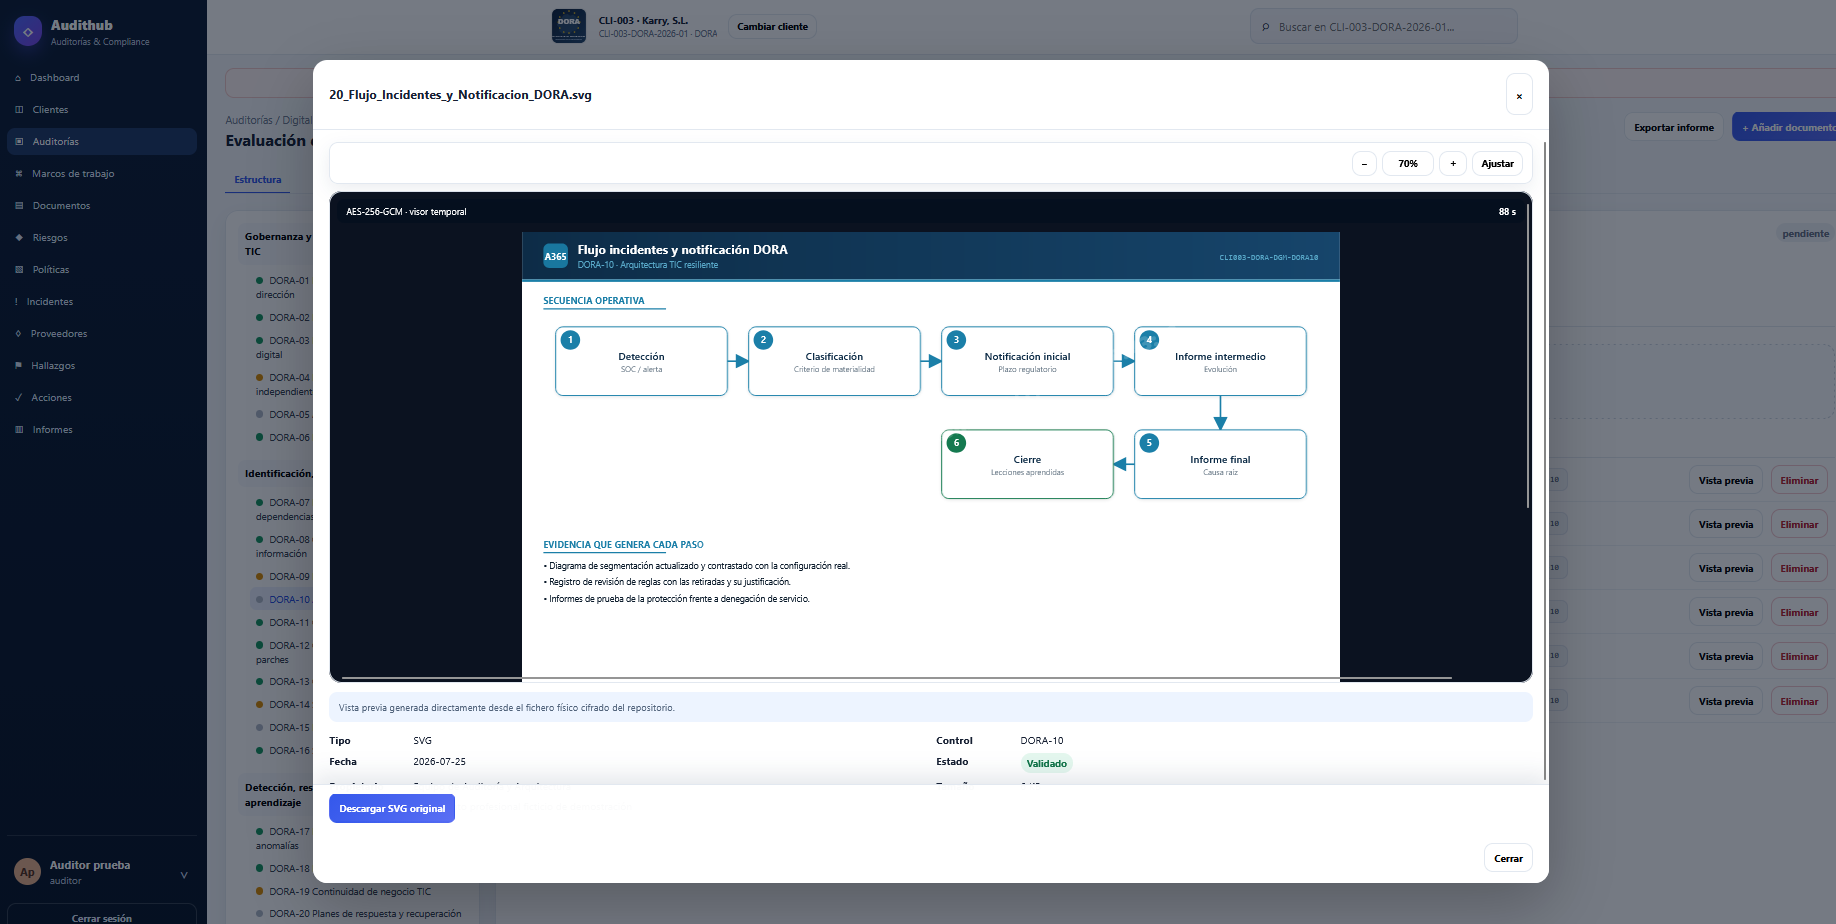Image resolution: width=1836 pixels, height=924 pixels.
Task: Download the original SVG file
Action: pyautogui.click(x=392, y=809)
